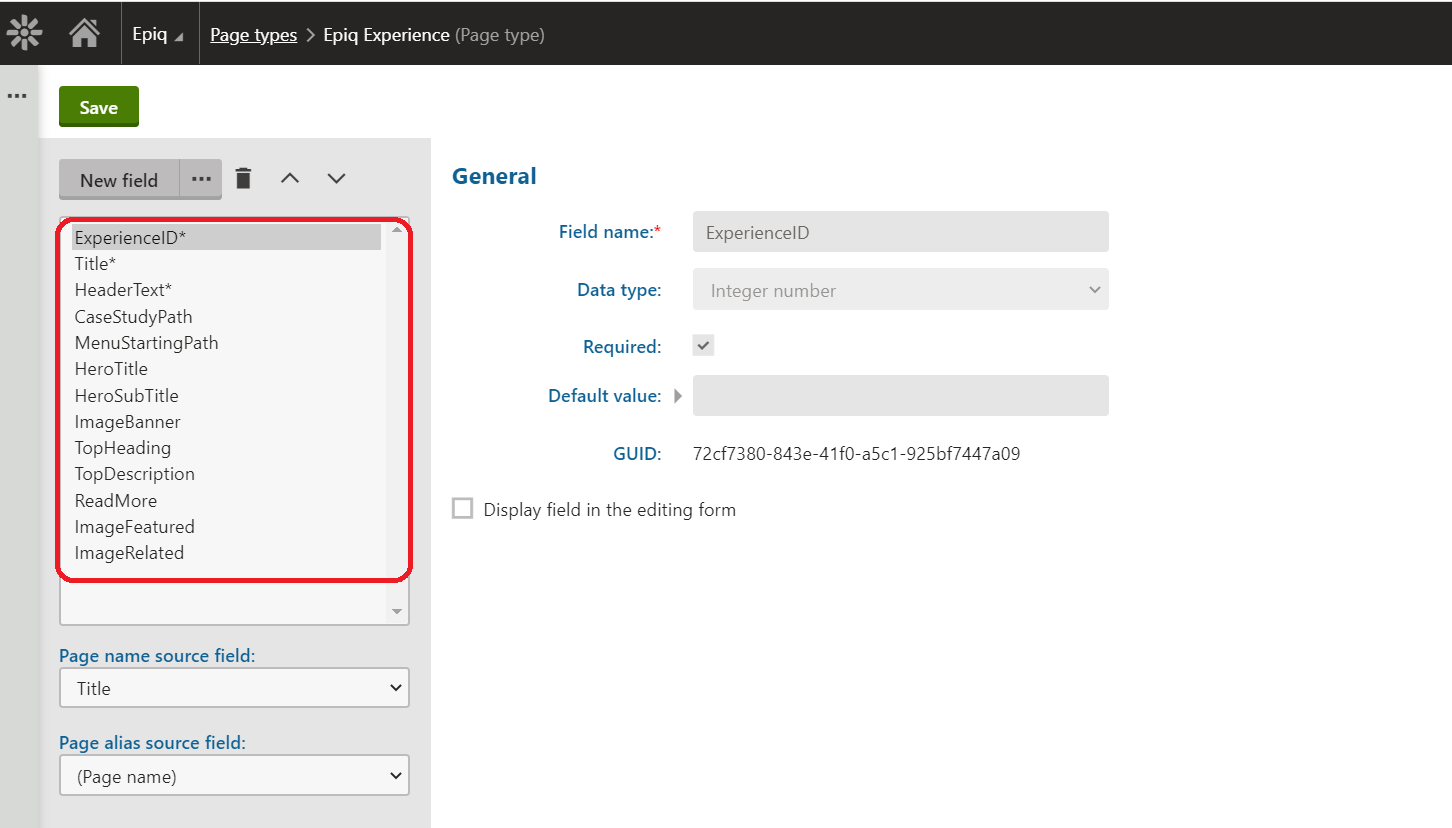The width and height of the screenshot is (1452, 828).
Task: Navigate to the Page types breadcrumb
Action: coord(252,34)
